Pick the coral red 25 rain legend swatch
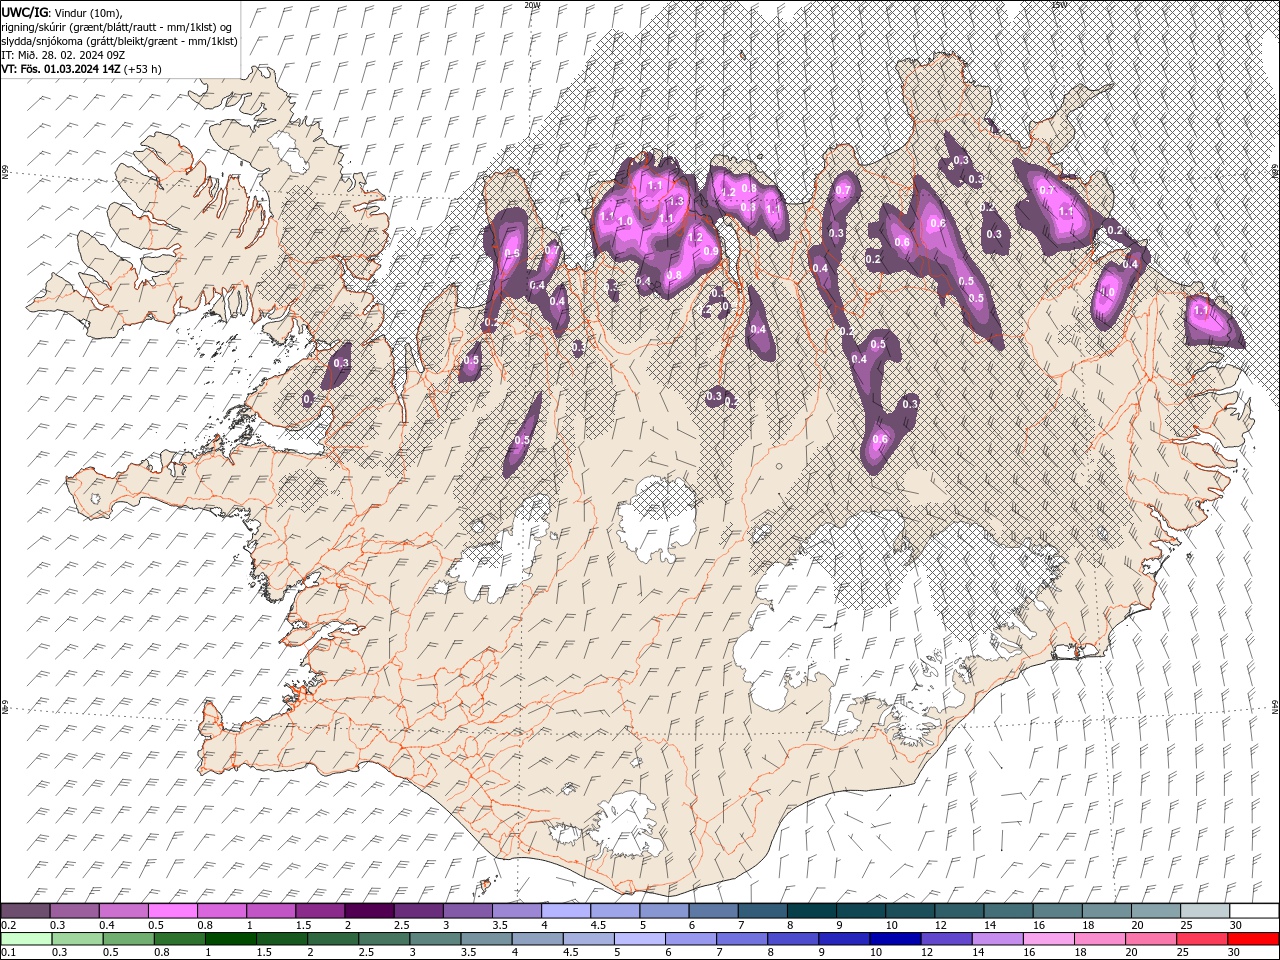Viewport: 1280px width, 960px height. click(1203, 939)
